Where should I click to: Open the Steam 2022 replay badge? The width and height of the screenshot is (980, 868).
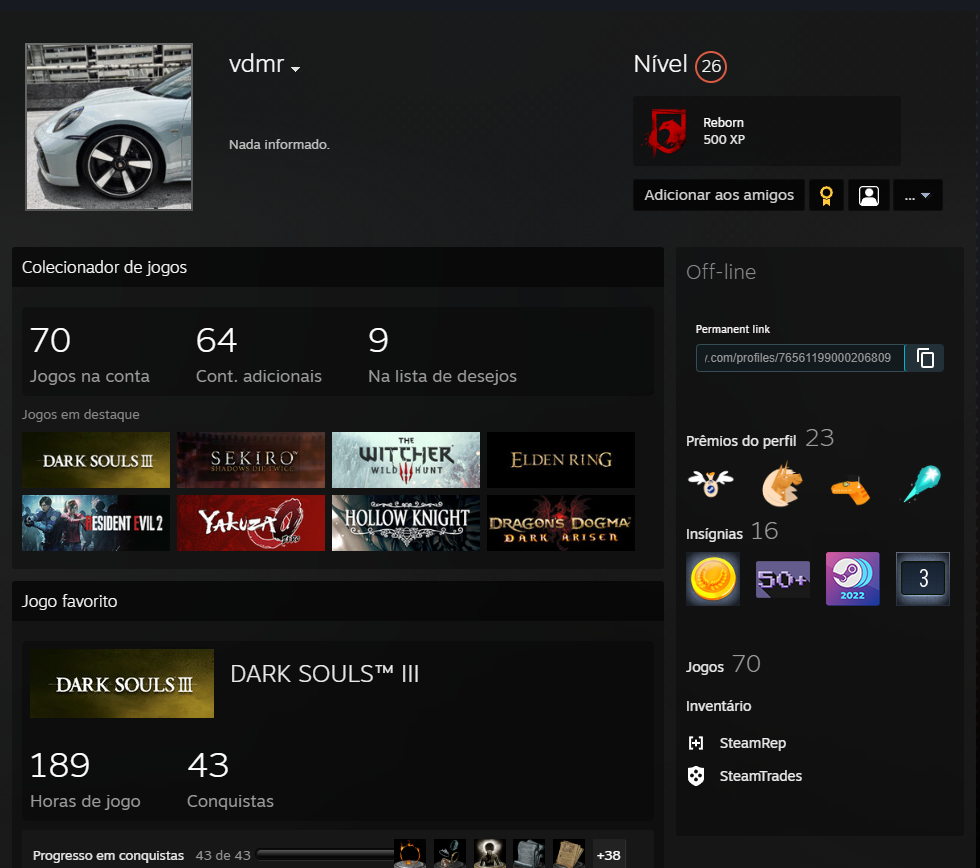(x=852, y=579)
